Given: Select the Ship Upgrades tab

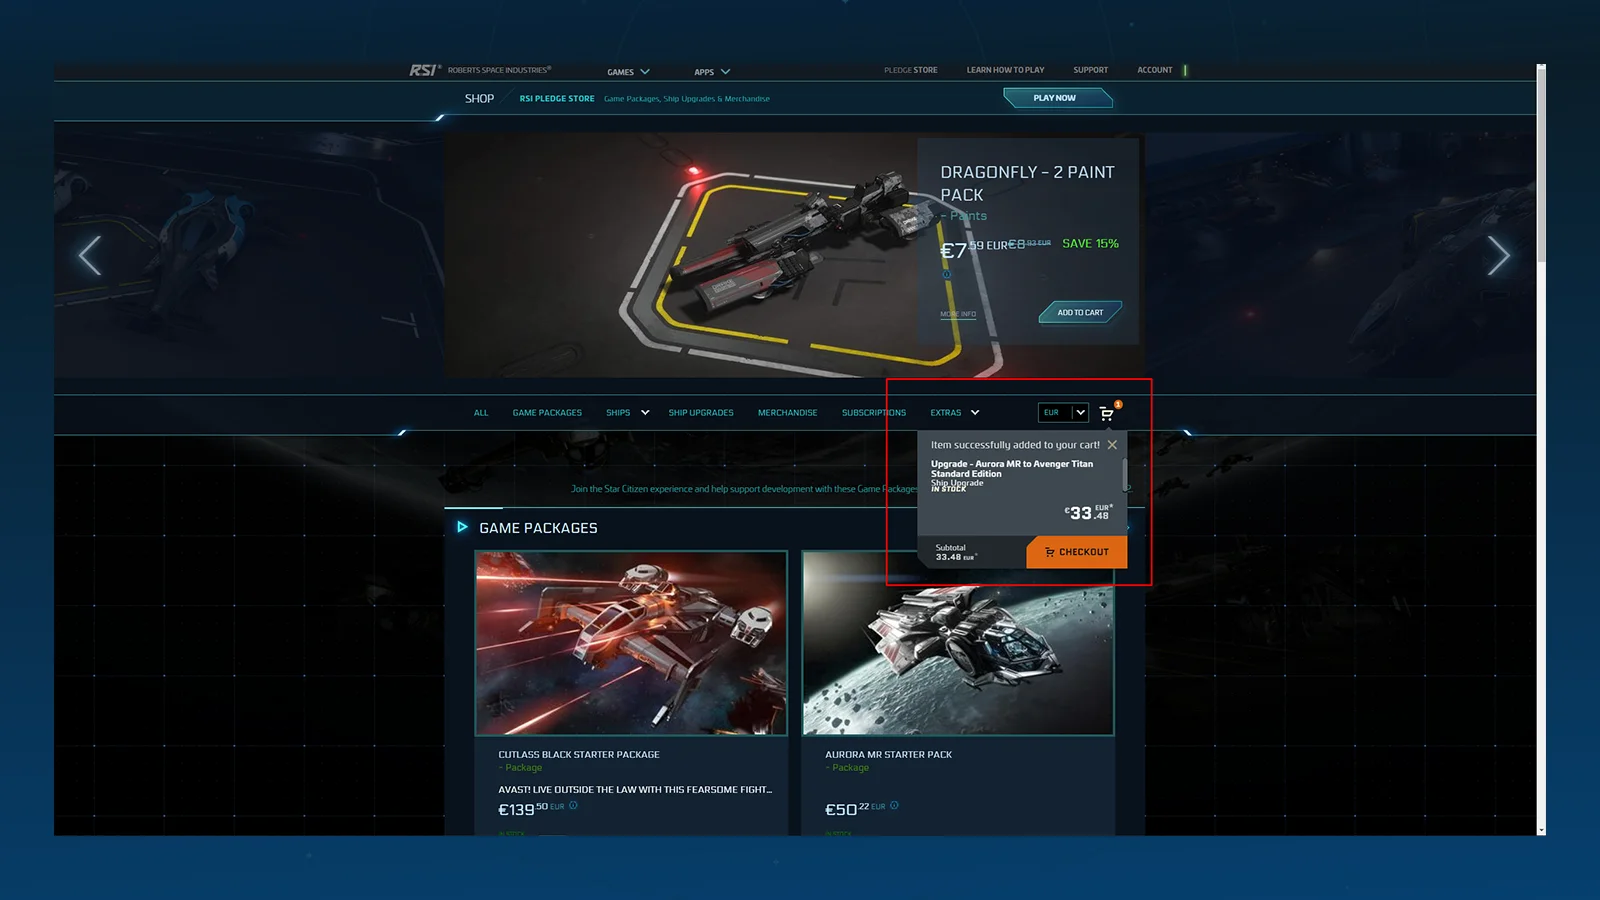Looking at the screenshot, I should (x=701, y=413).
